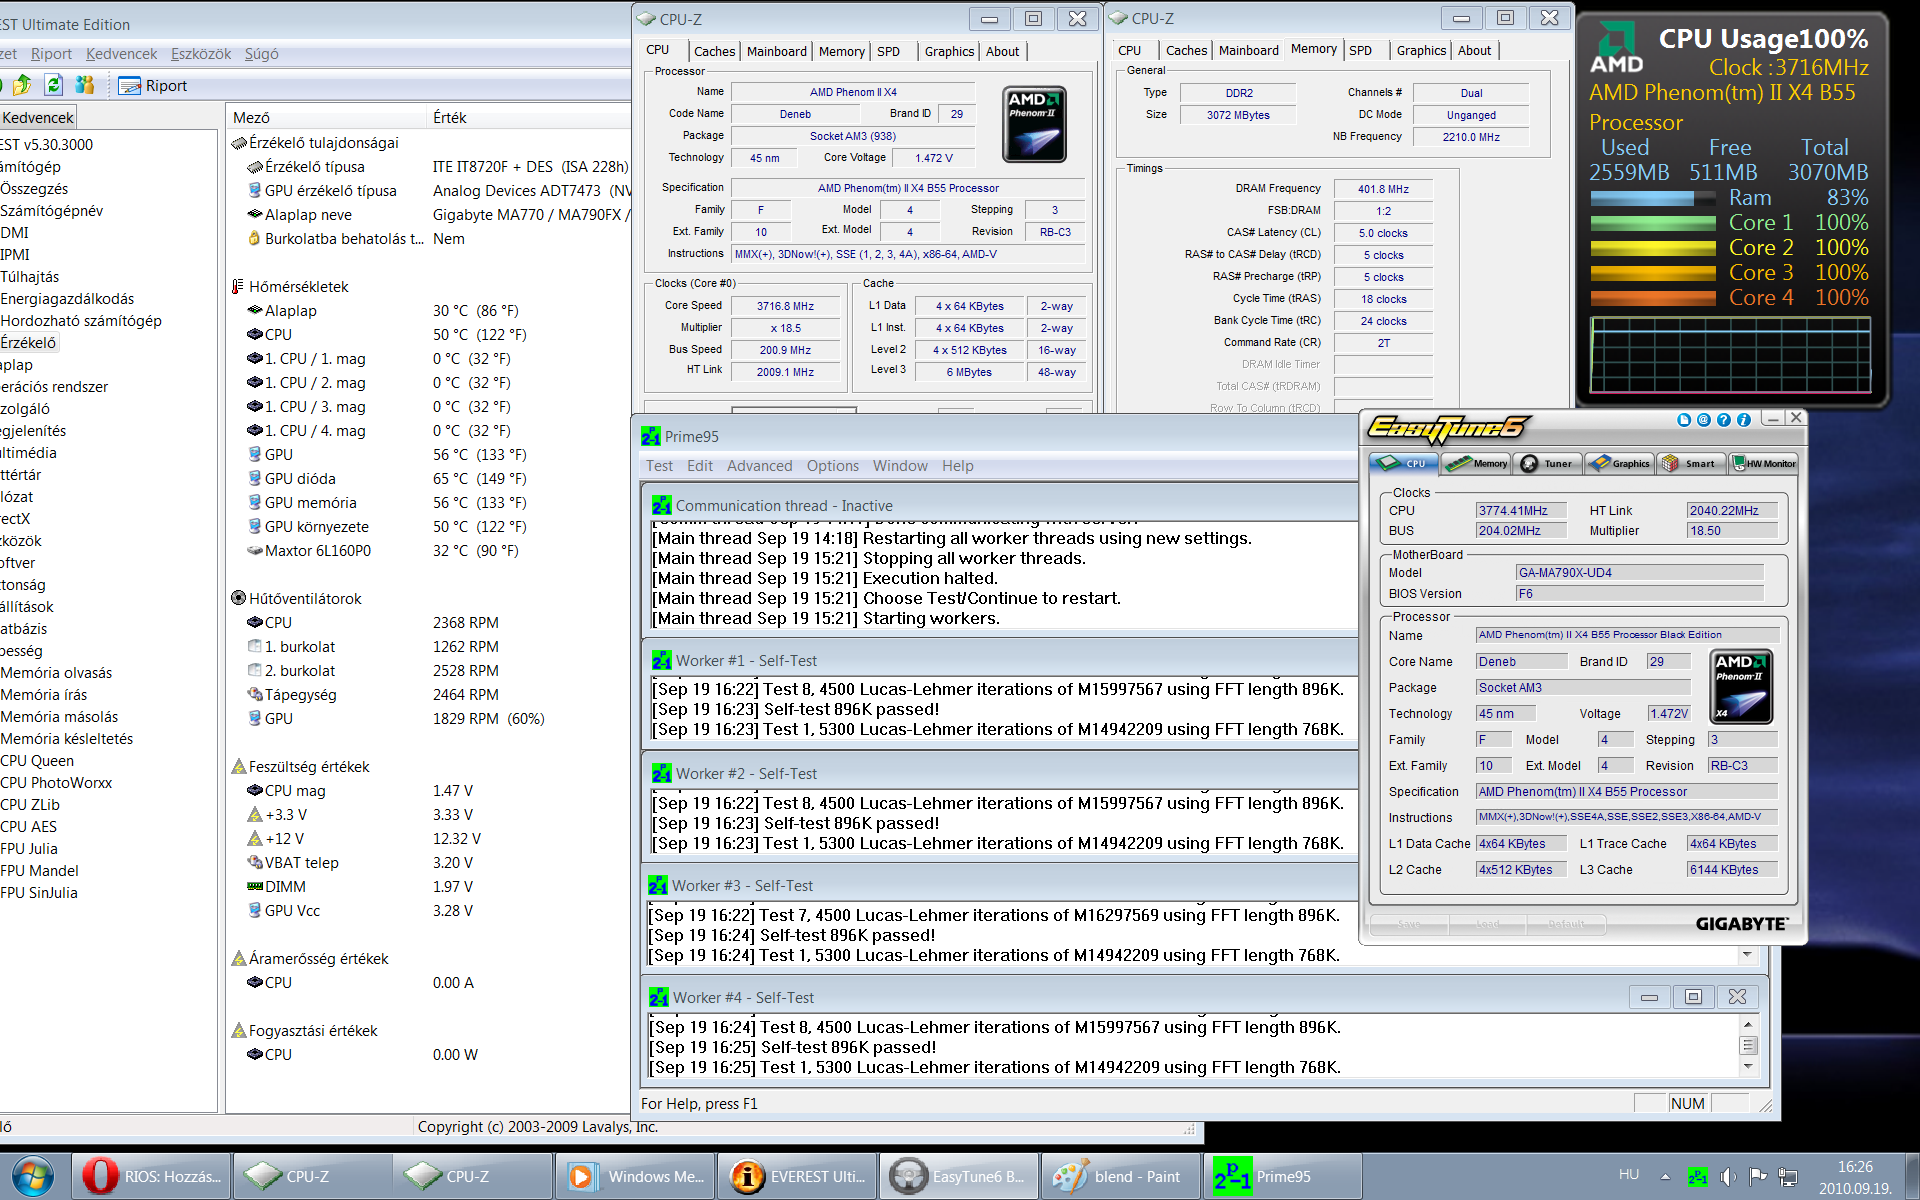The width and height of the screenshot is (1920, 1200).
Task: Click the volume speaker tray icon
Action: click(x=1727, y=1177)
